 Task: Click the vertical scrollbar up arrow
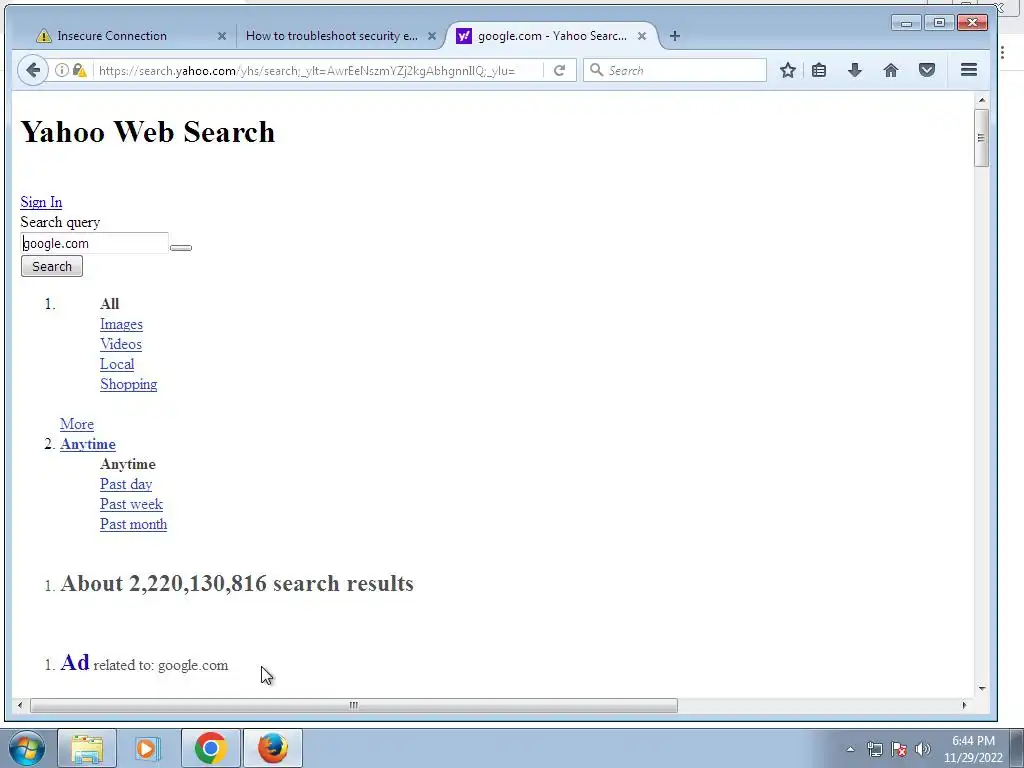981,100
